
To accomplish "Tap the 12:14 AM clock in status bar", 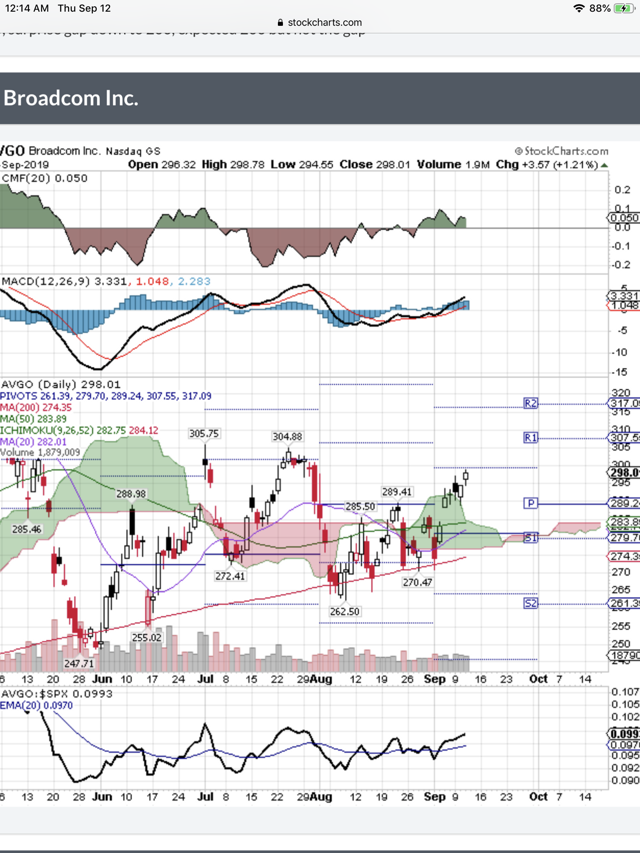I will 27,8.
